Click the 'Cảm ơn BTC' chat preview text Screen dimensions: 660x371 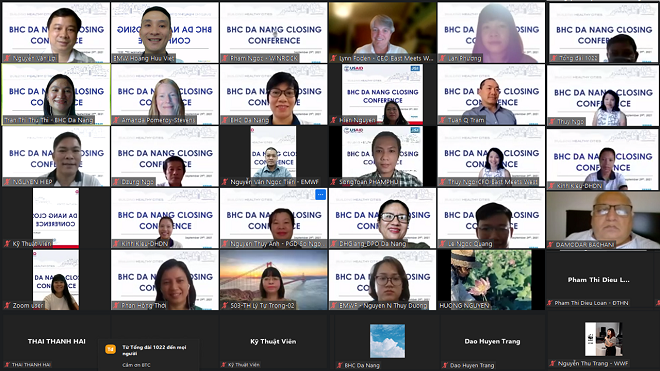pyautogui.click(x=136, y=365)
